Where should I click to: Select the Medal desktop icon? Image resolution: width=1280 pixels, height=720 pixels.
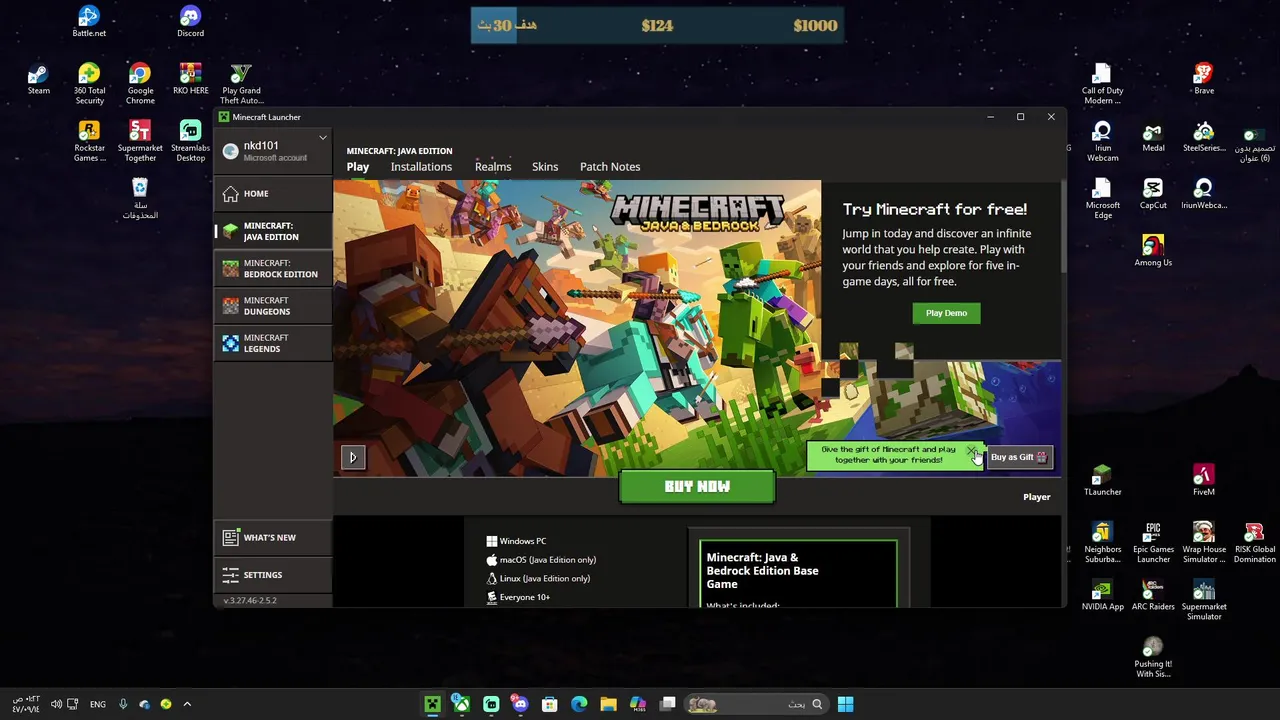pos(1153,136)
